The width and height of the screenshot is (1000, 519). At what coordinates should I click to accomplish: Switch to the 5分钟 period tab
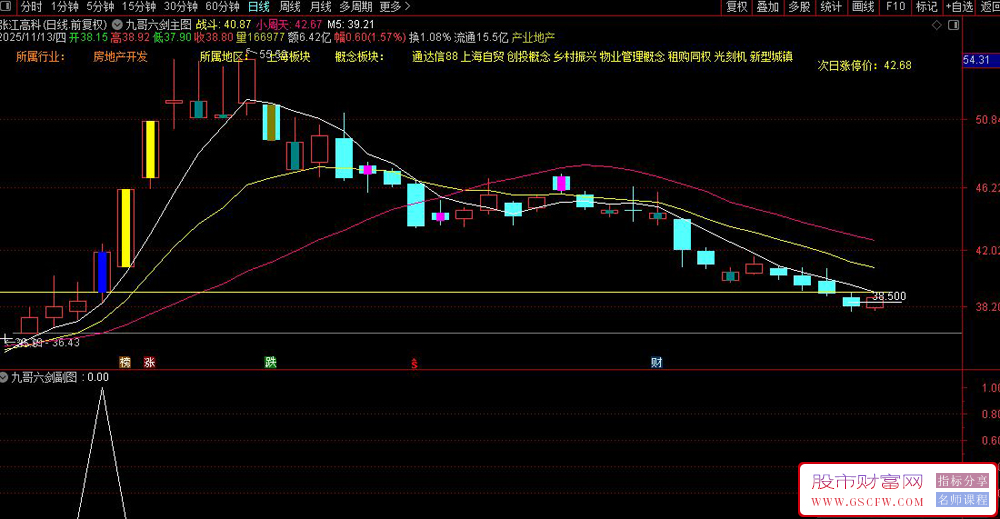pyautogui.click(x=100, y=6)
